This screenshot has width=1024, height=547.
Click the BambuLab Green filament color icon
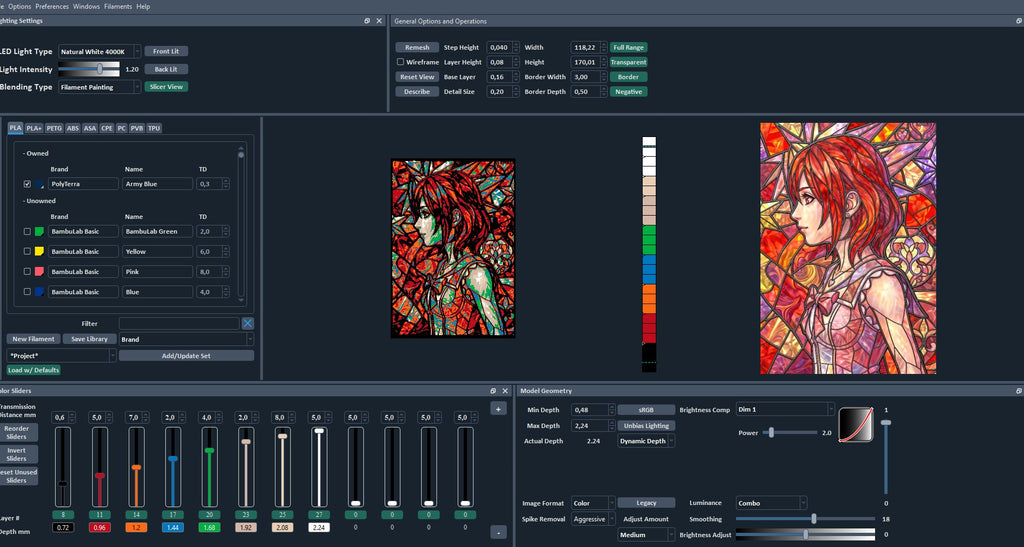39,231
